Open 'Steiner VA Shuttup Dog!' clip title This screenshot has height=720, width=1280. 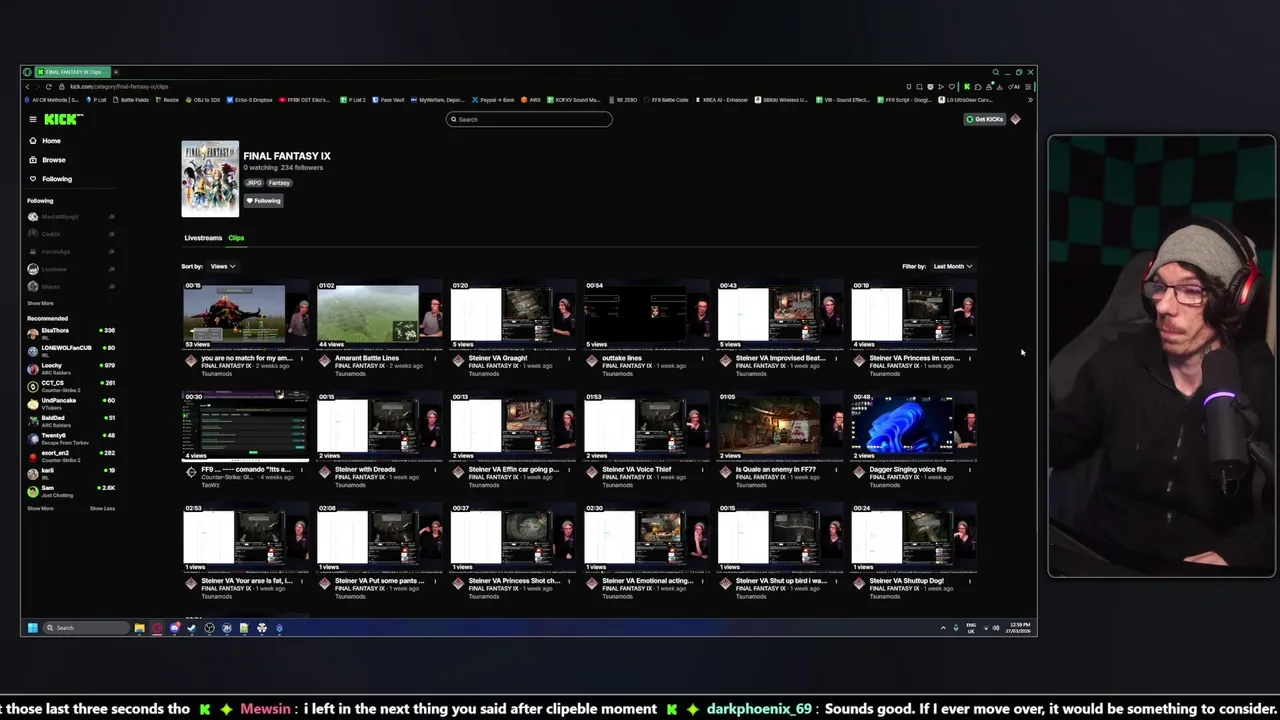click(x=906, y=580)
